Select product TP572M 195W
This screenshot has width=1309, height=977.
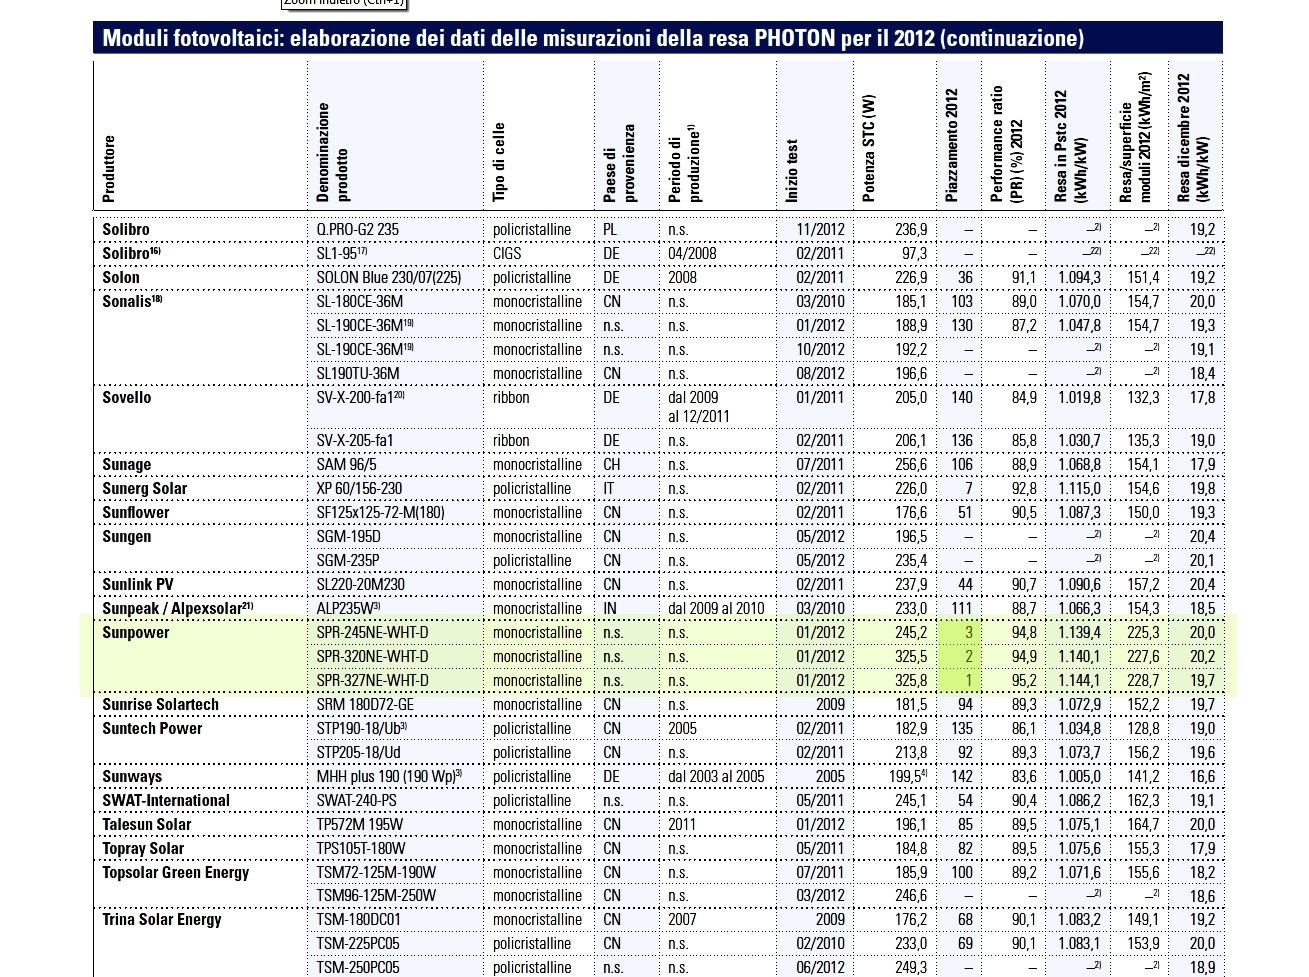click(360, 825)
